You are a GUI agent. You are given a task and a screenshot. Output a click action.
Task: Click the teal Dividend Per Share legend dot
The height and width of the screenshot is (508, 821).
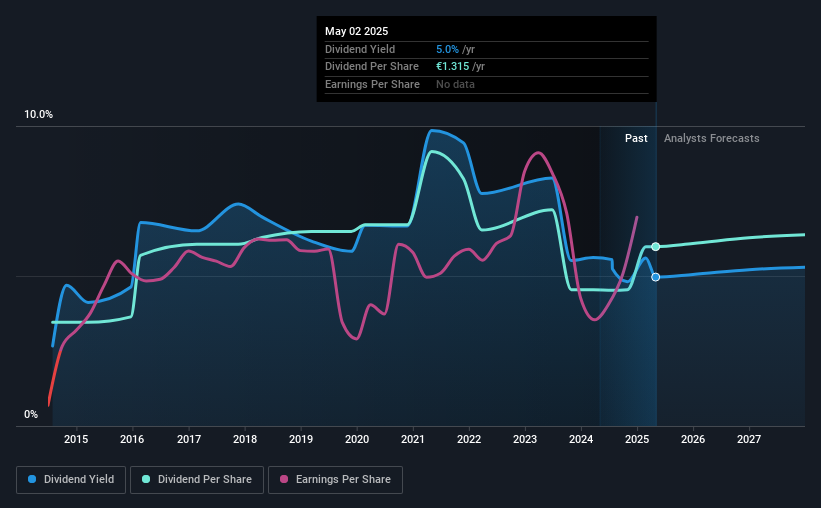click(146, 479)
